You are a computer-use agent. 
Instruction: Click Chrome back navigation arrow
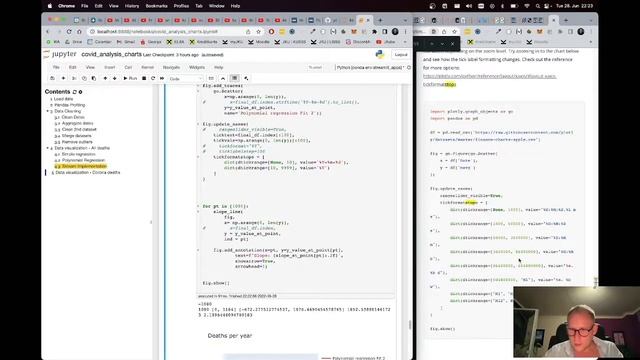coord(48,31)
